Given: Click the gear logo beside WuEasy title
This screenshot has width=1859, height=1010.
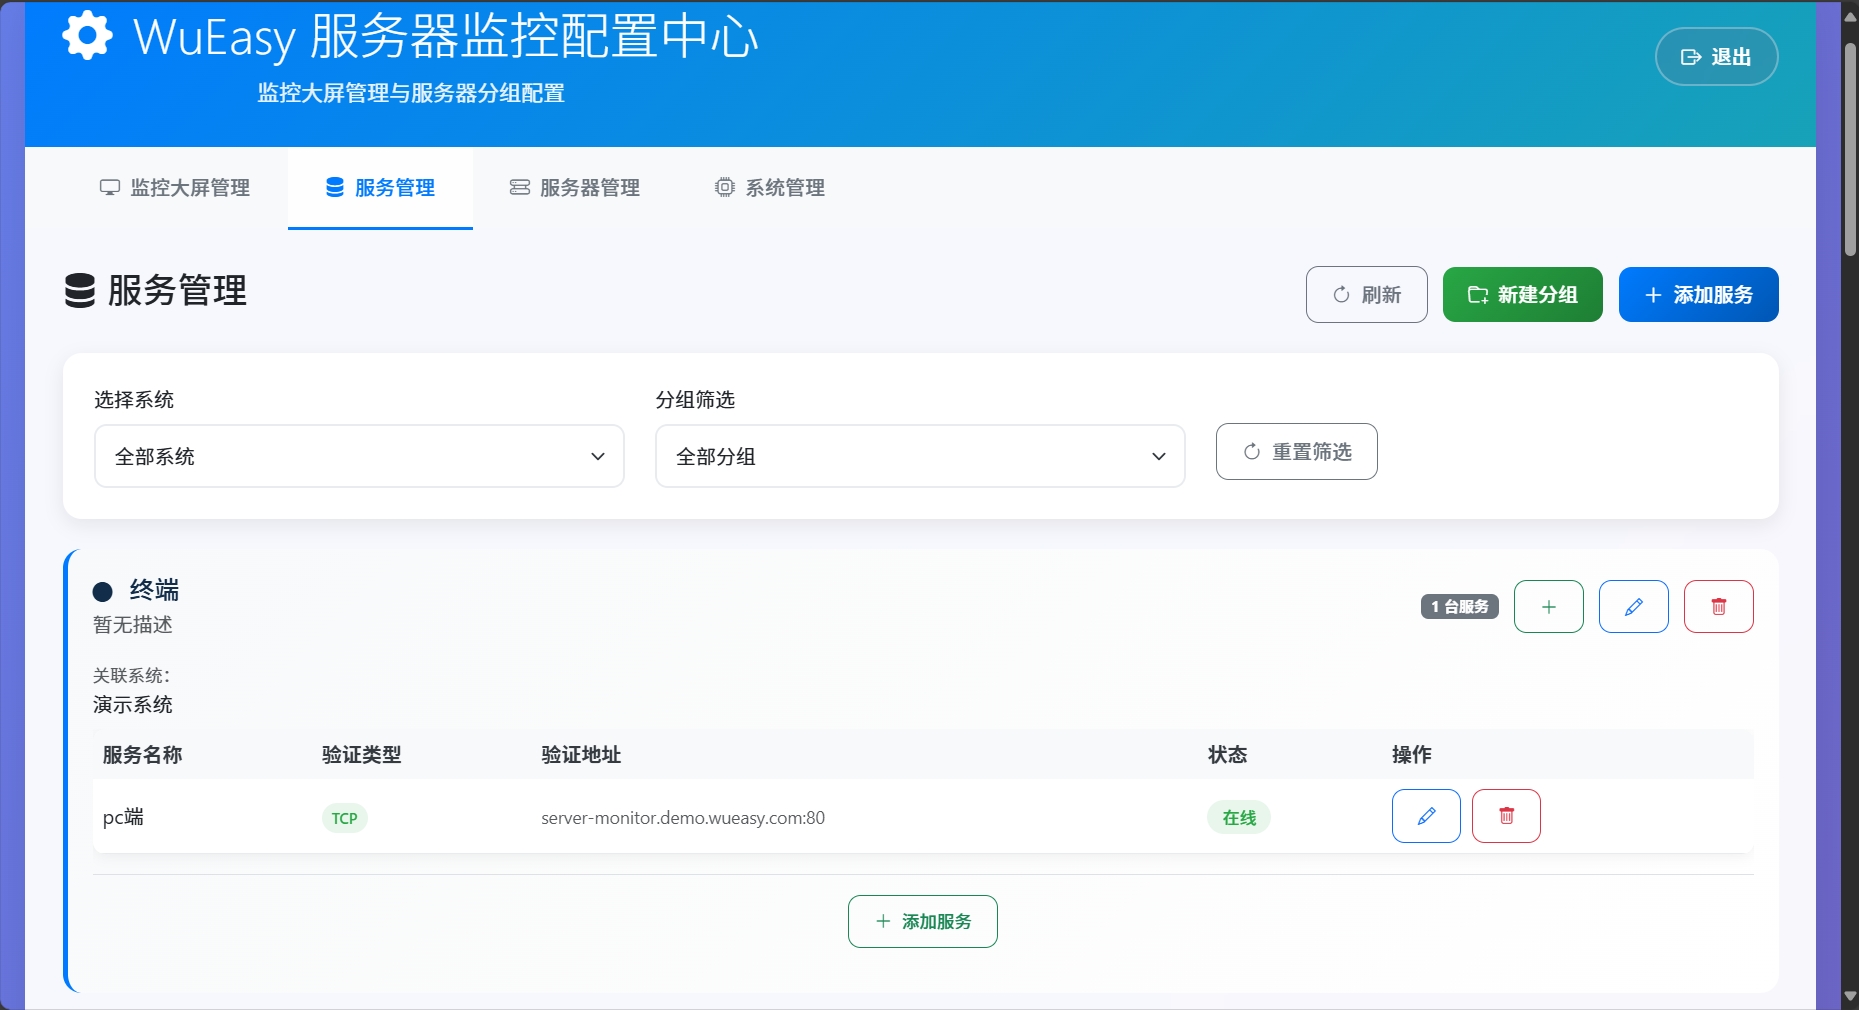Looking at the screenshot, I should pyautogui.click(x=87, y=36).
